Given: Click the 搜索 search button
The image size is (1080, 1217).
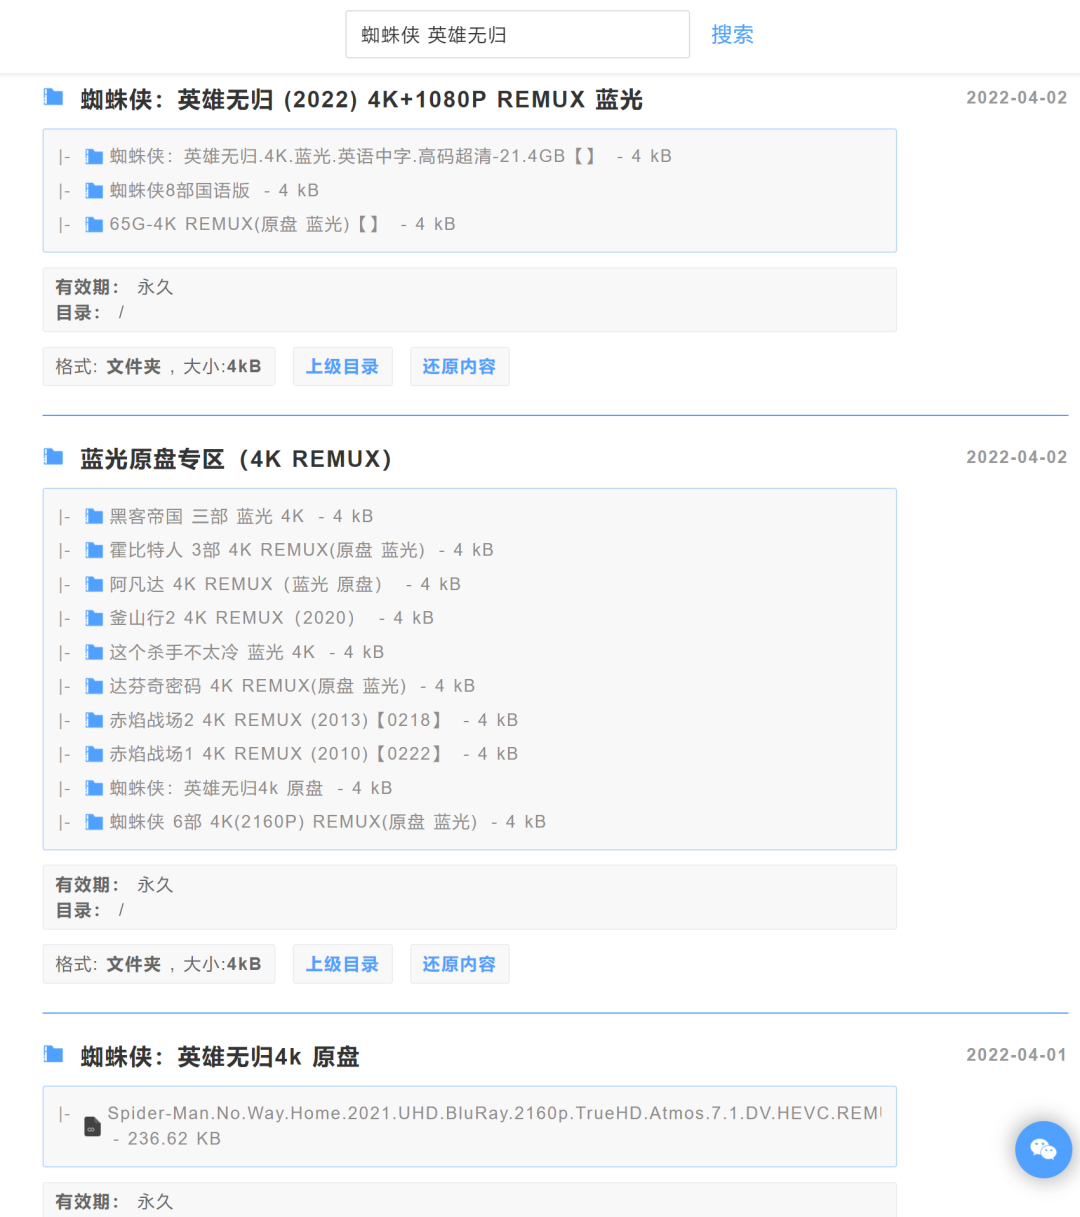Looking at the screenshot, I should (x=732, y=35).
